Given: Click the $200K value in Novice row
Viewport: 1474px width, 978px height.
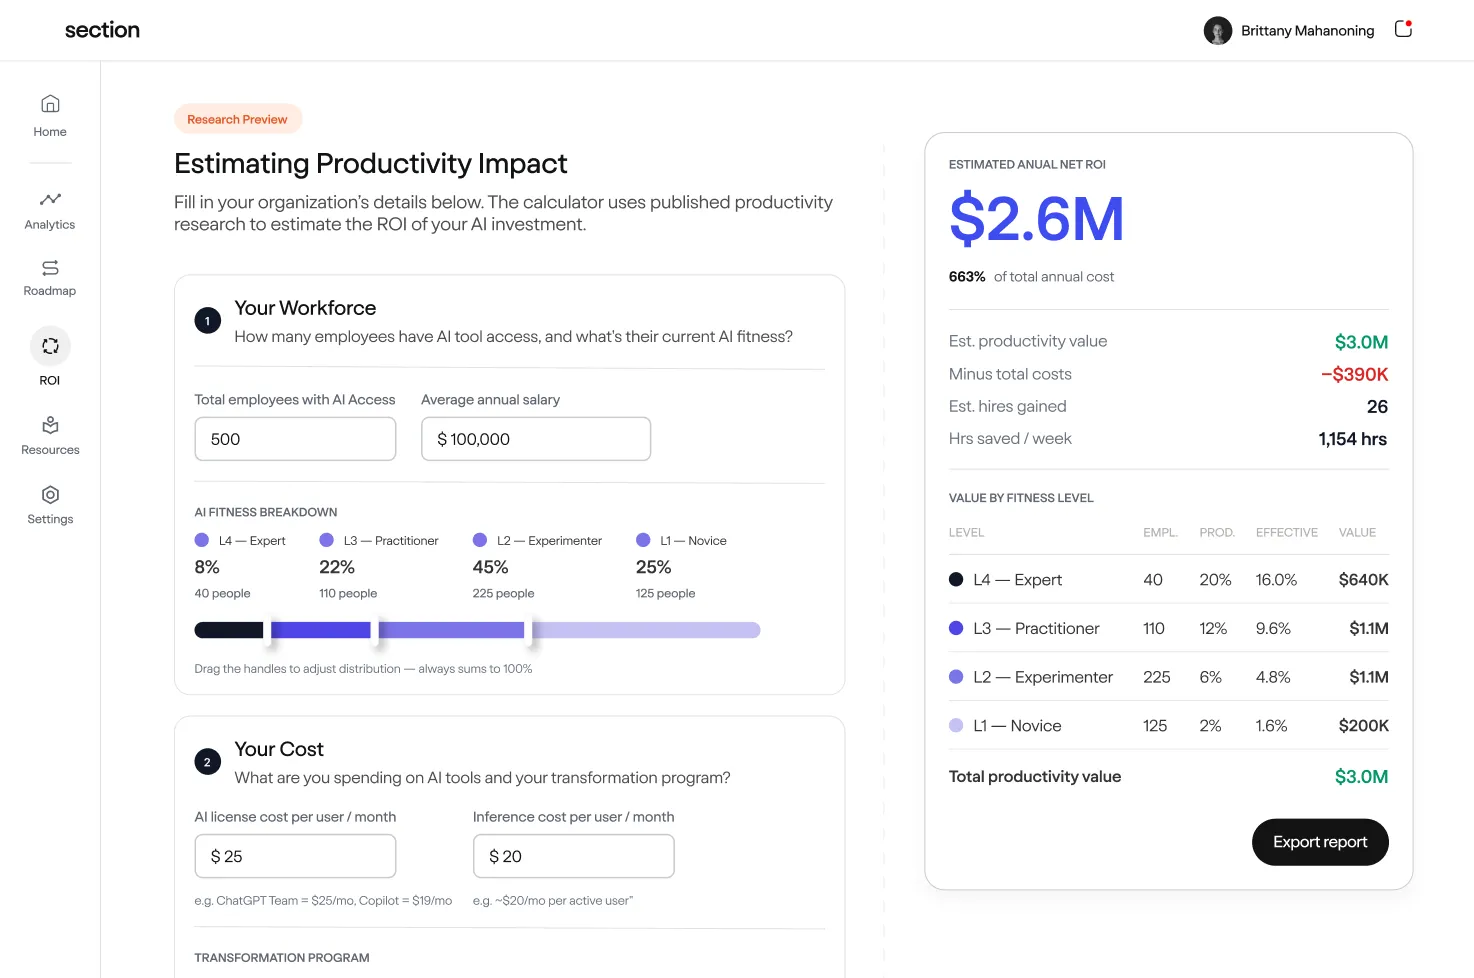Looking at the screenshot, I should point(1363,726).
